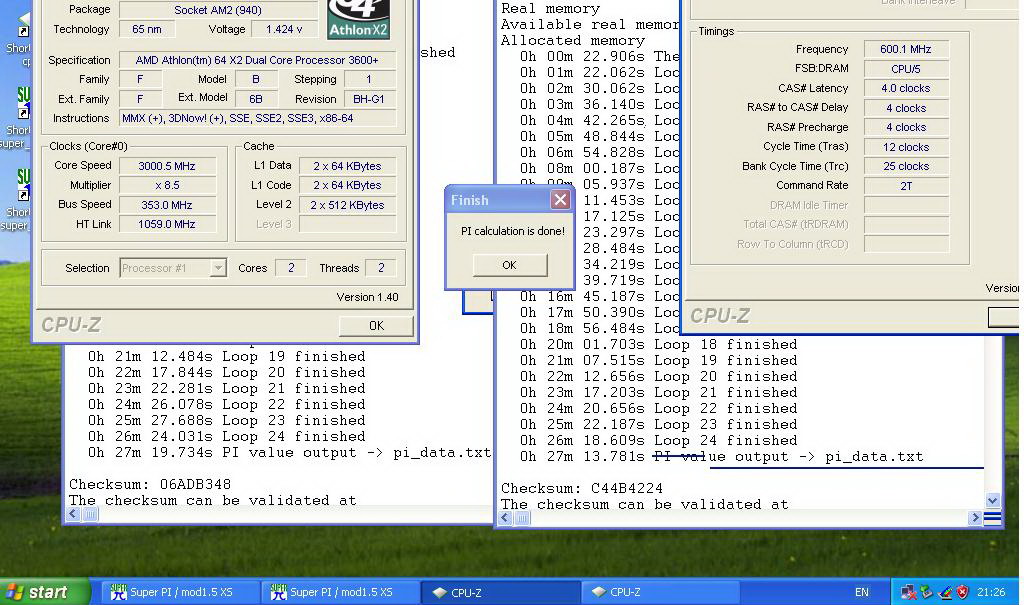1024x605 pixels.
Task: Select the CAS# Latency value 4.0 clocks
Action: pyautogui.click(x=906, y=89)
